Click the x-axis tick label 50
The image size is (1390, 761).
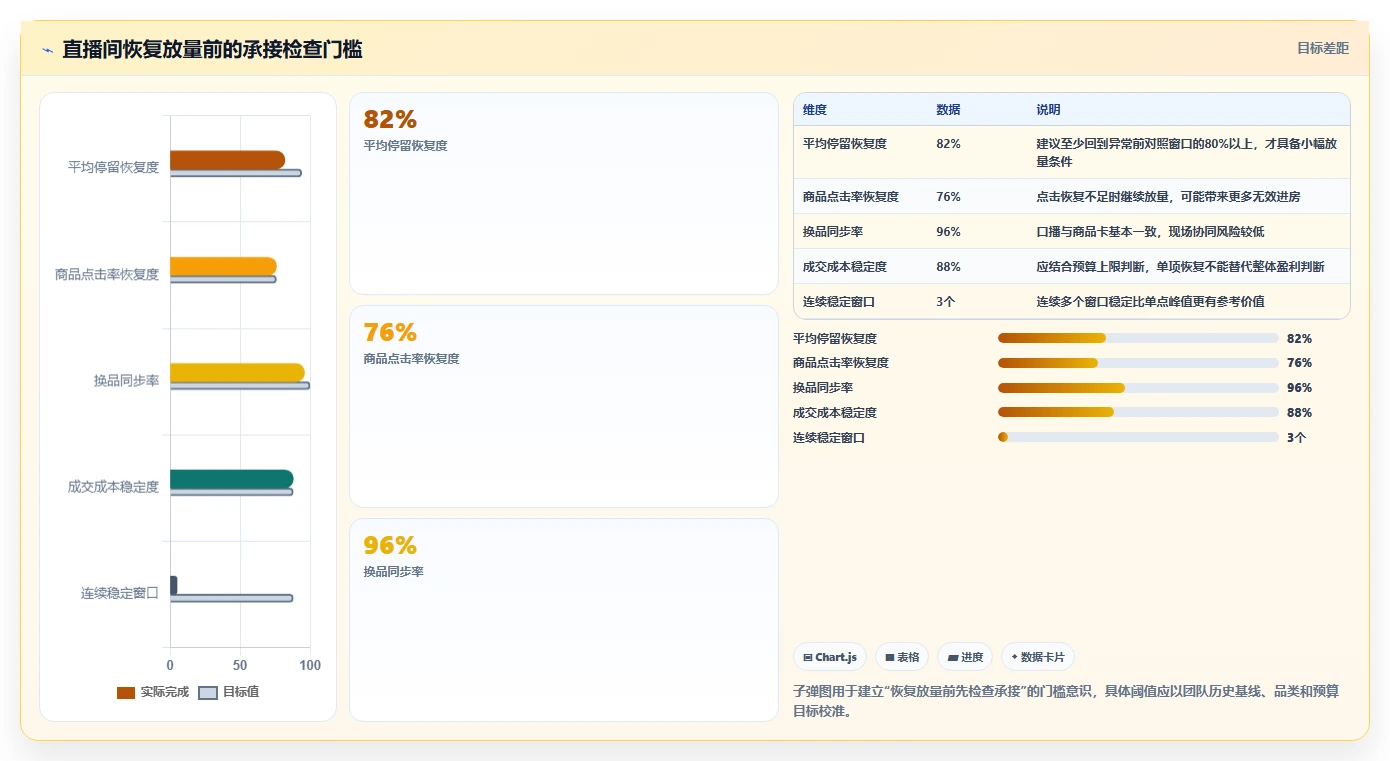tap(240, 665)
